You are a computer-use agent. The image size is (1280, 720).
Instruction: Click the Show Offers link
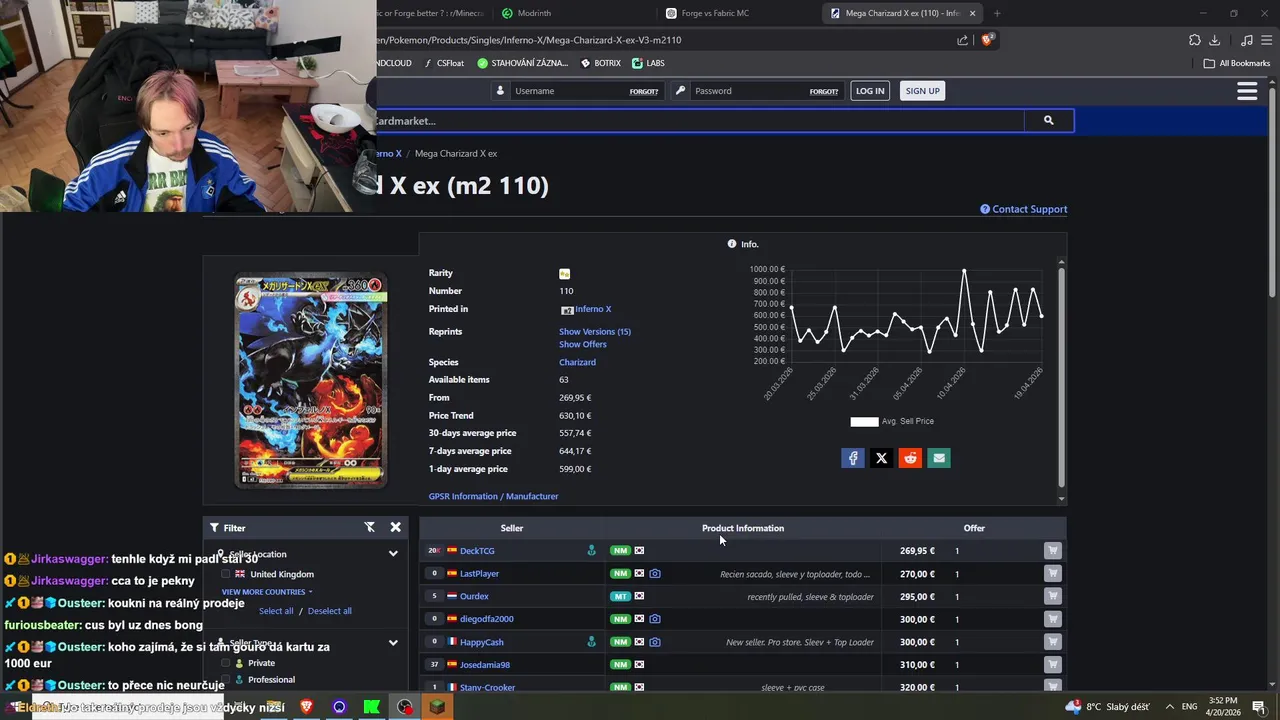click(x=583, y=344)
